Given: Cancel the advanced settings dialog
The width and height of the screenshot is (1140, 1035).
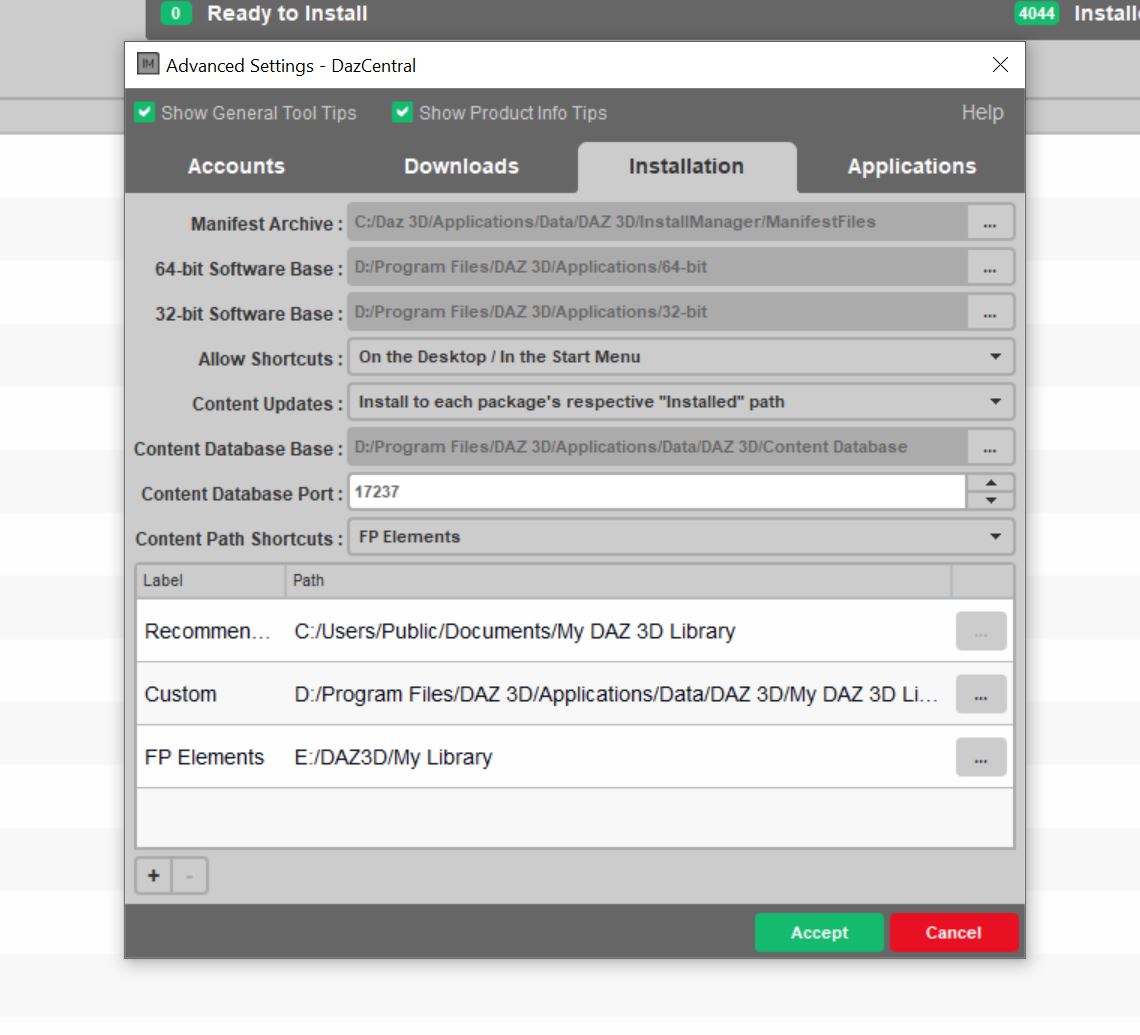Looking at the screenshot, I should 953,933.
